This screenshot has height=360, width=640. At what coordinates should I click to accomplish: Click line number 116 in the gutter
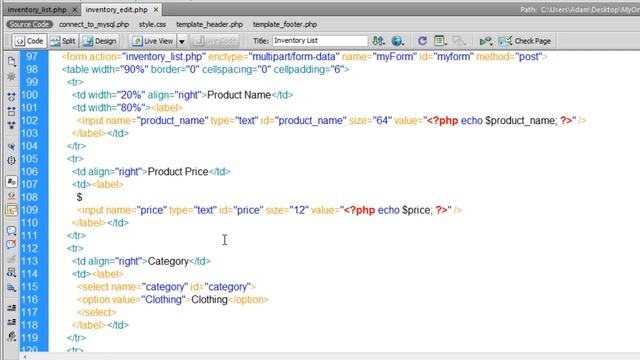29,299
